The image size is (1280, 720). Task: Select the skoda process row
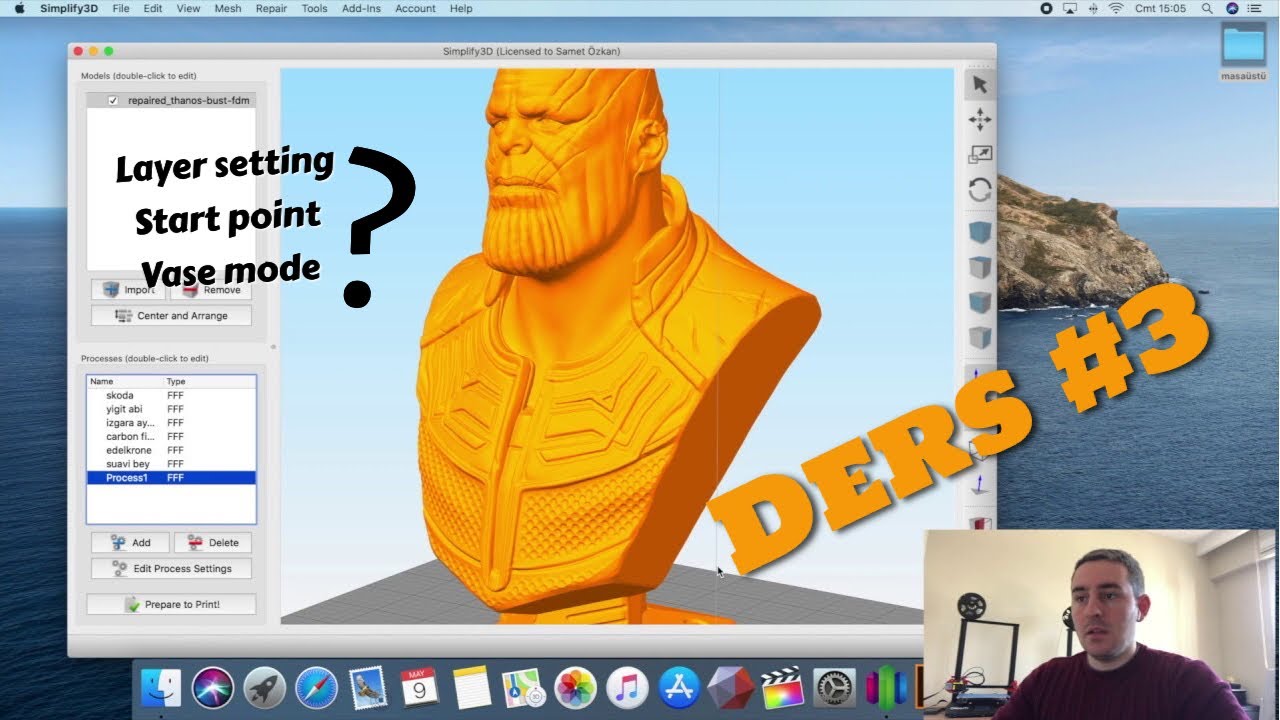[x=171, y=395]
